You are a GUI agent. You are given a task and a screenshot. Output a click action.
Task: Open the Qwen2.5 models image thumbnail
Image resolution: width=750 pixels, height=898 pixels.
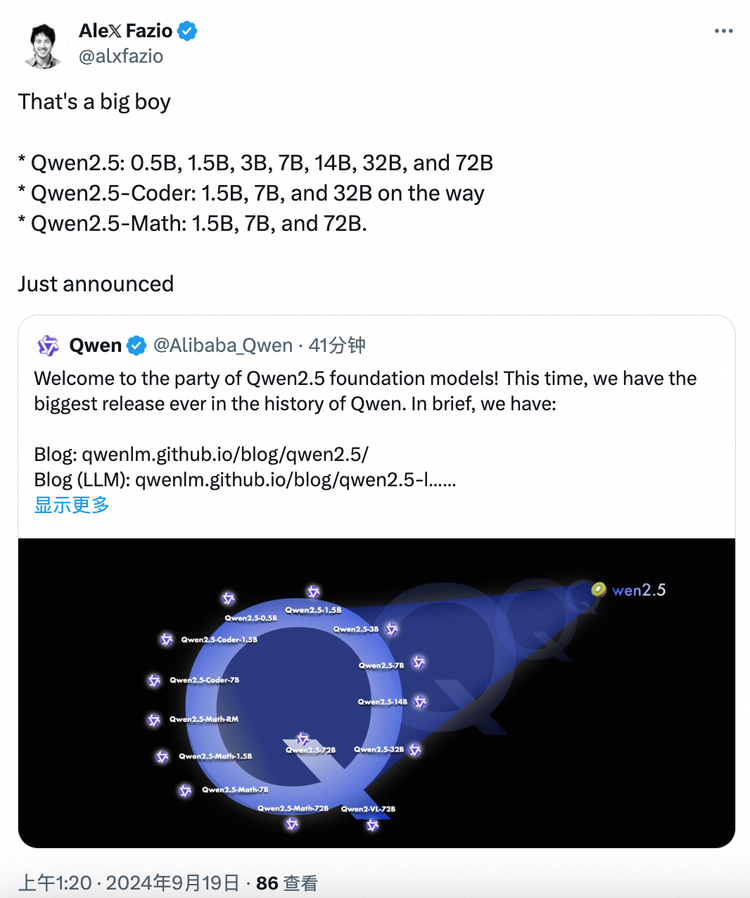(376, 692)
